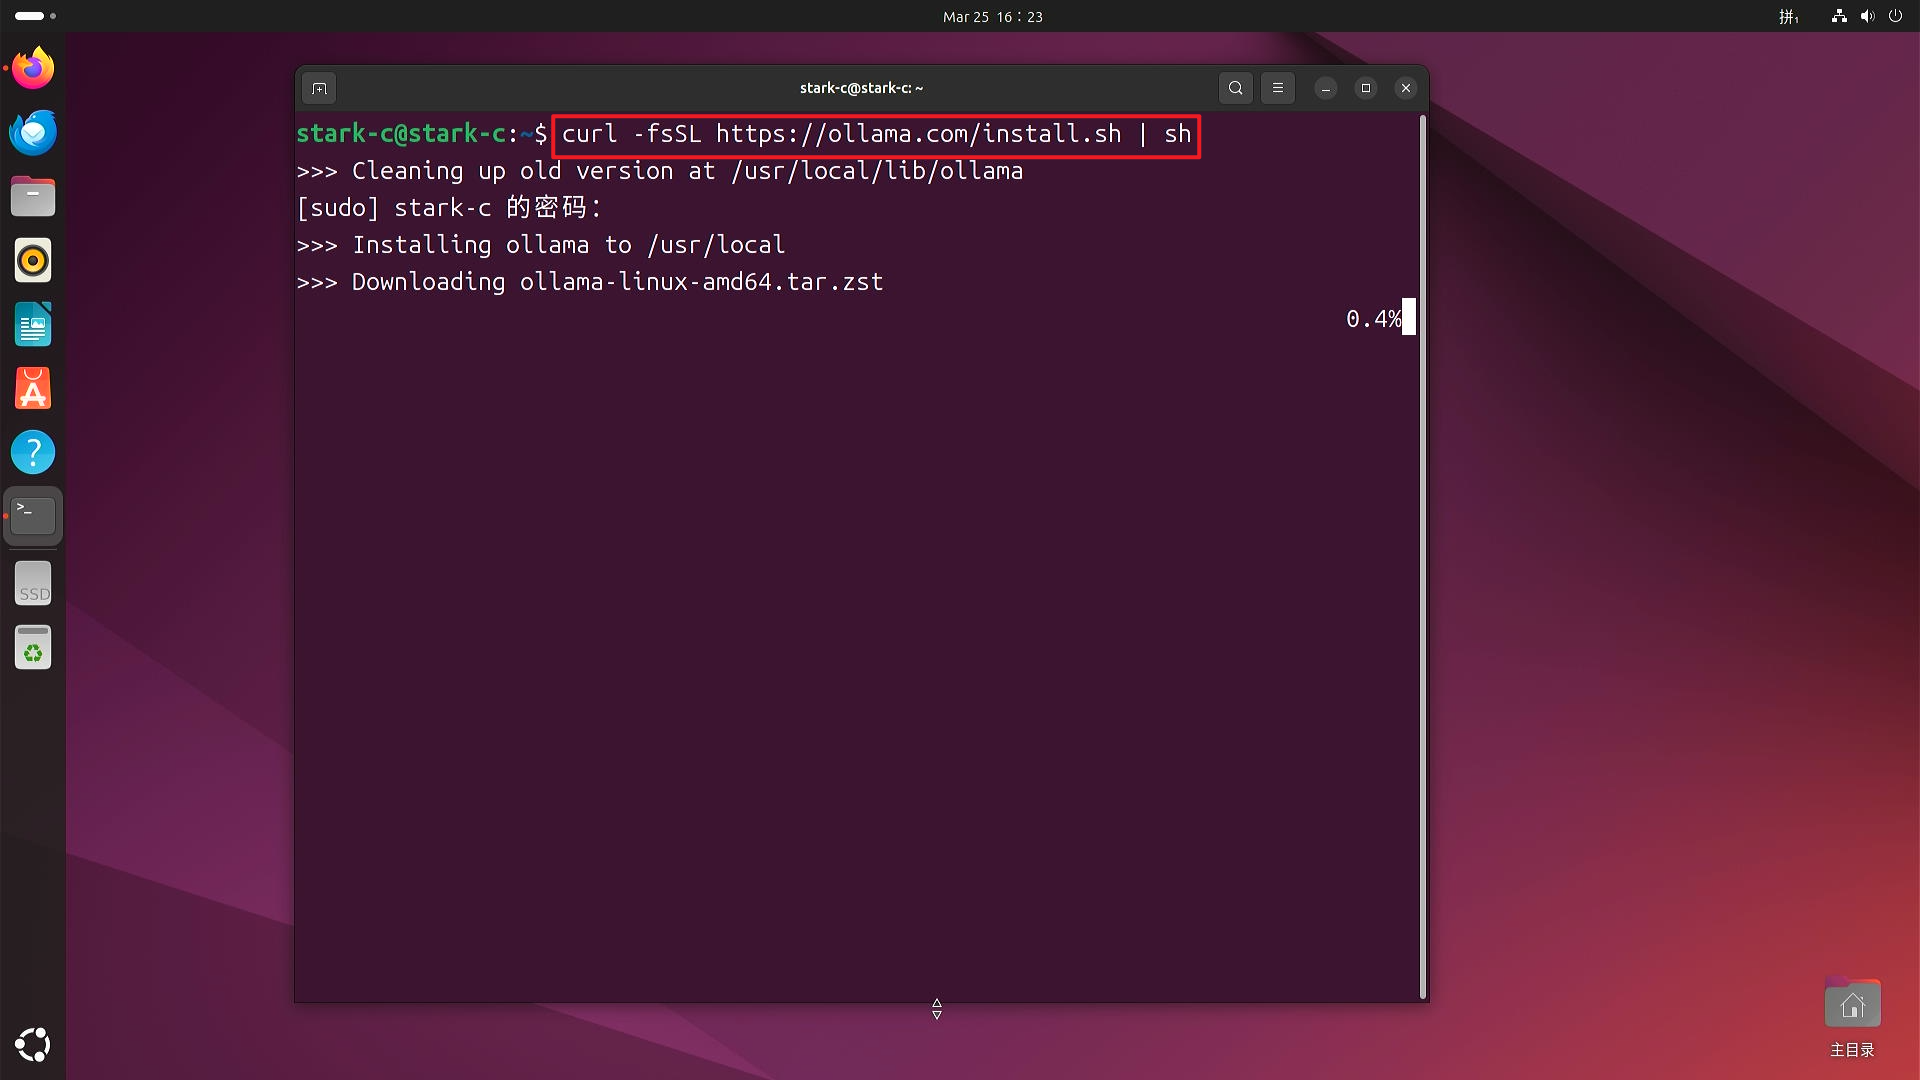Launch Firefox from the dock
Viewport: 1920px width, 1080px height.
click(x=33, y=69)
